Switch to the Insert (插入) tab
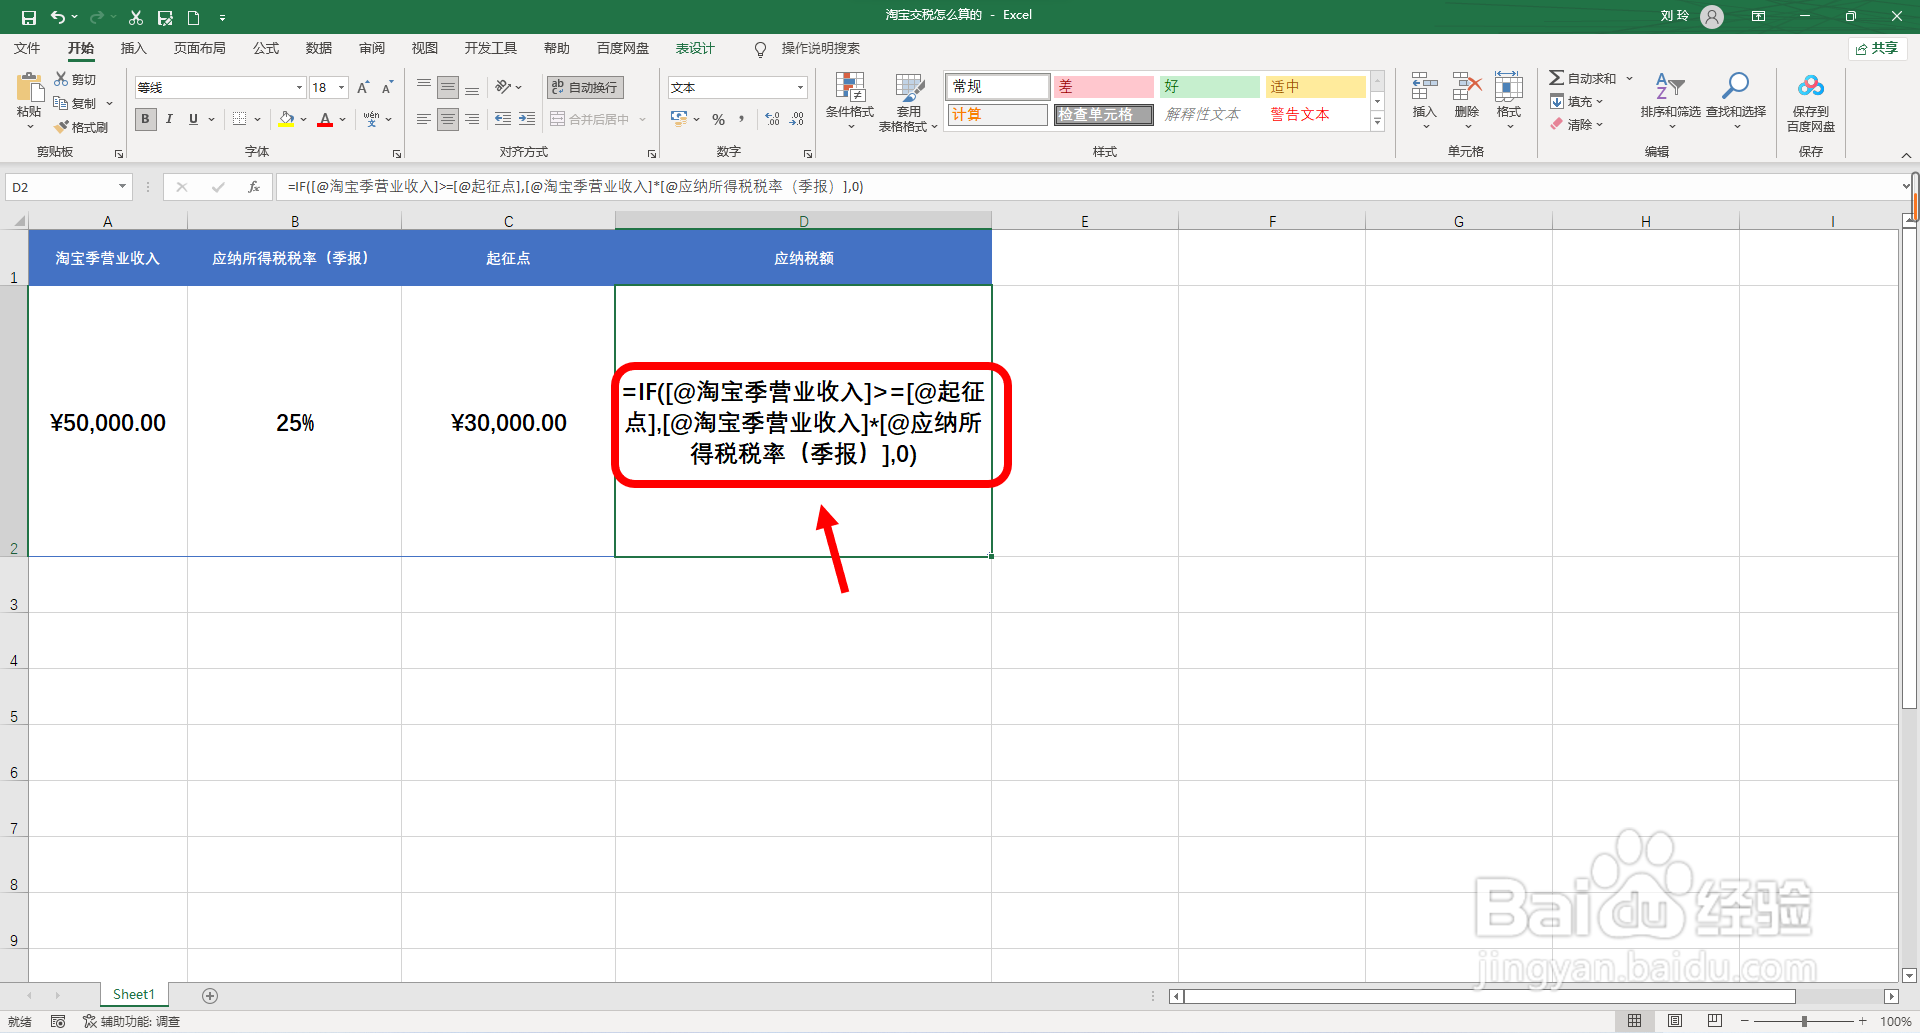Image resolution: width=1920 pixels, height=1033 pixels. (x=133, y=48)
